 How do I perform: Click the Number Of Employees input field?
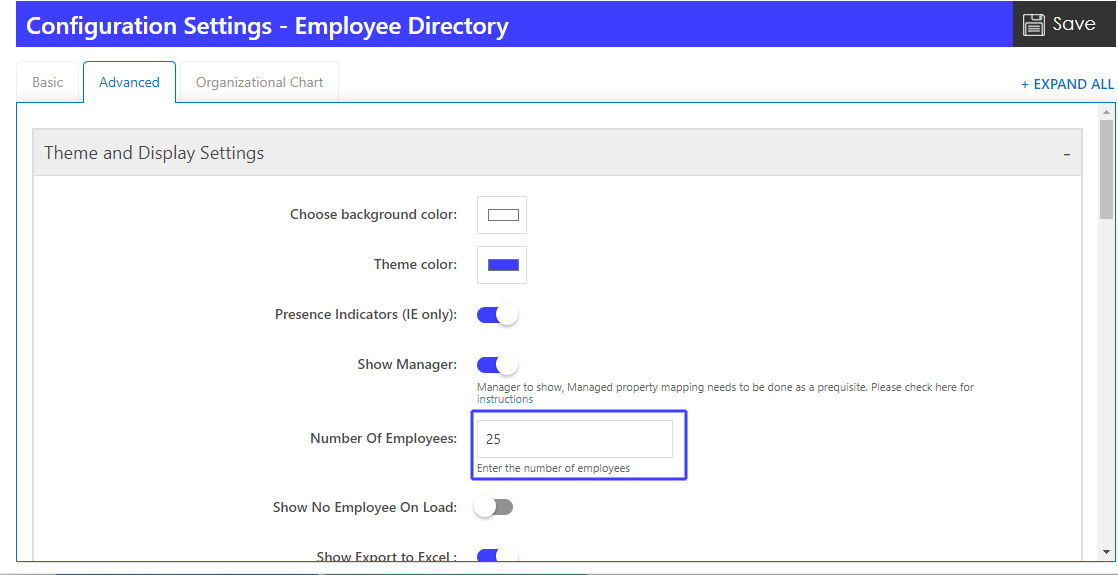click(574, 439)
